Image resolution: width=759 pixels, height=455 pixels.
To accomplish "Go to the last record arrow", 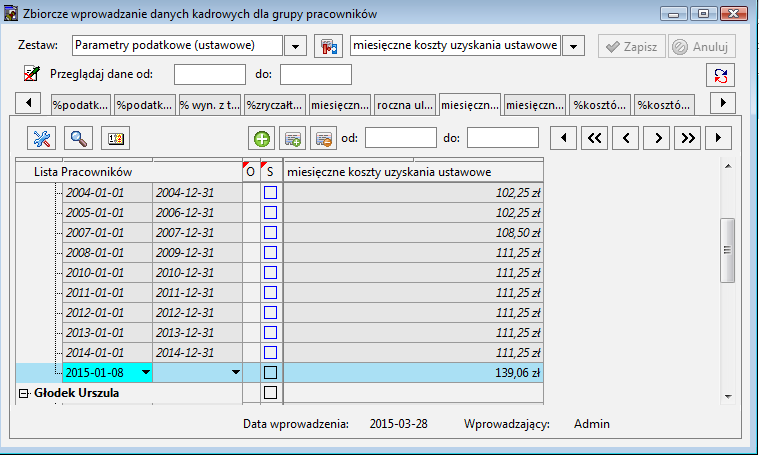I will 718,138.
